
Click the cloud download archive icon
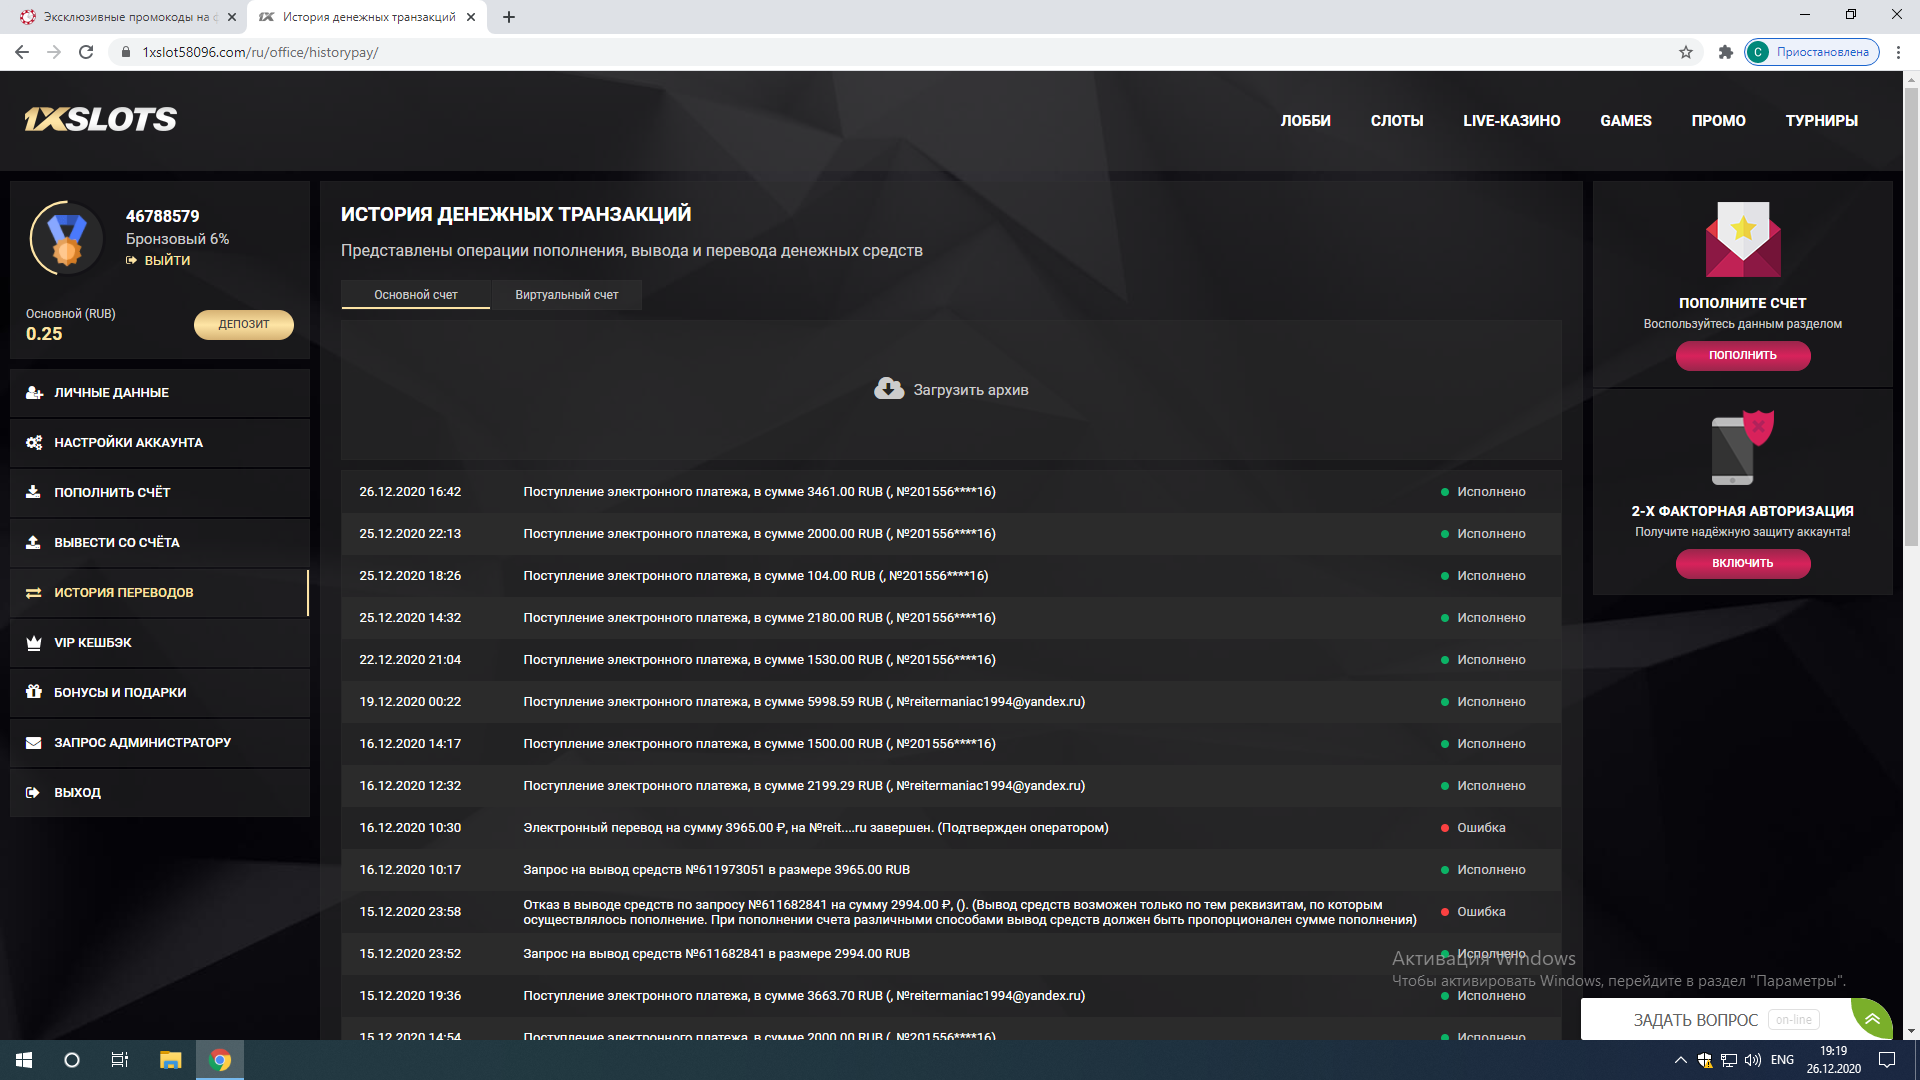[888, 389]
